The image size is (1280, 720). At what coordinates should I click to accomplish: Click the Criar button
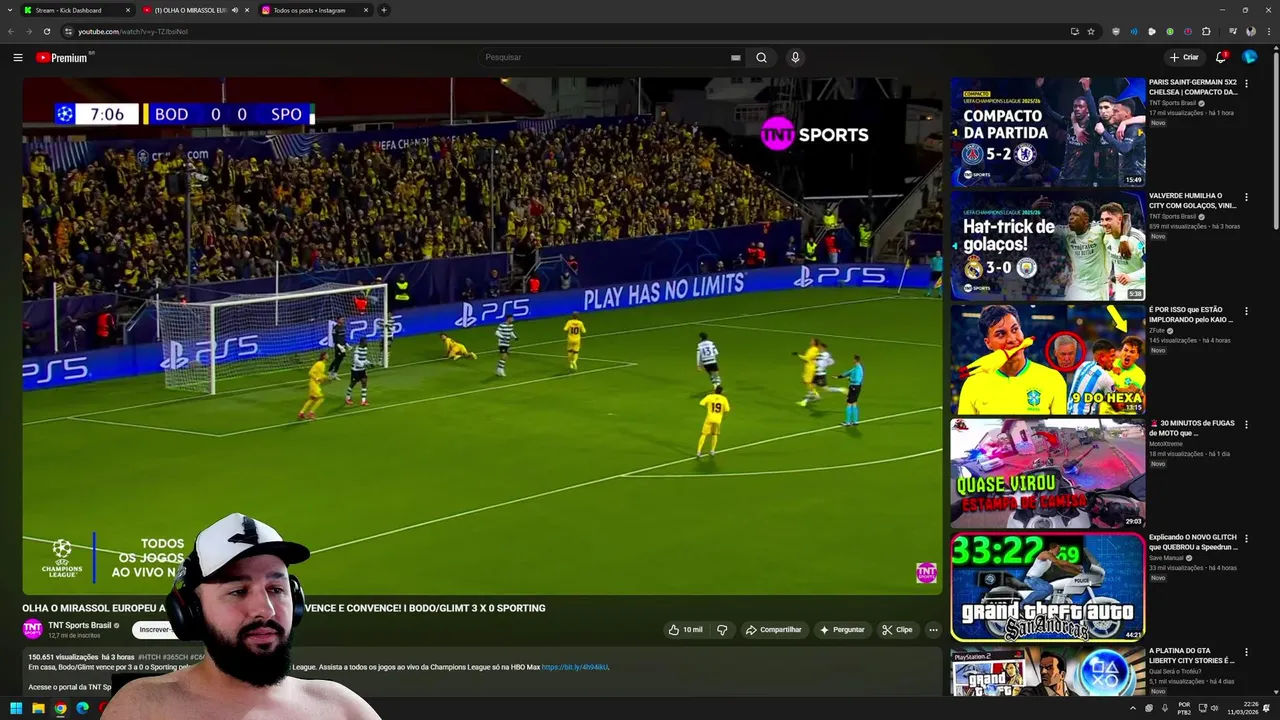point(1184,57)
